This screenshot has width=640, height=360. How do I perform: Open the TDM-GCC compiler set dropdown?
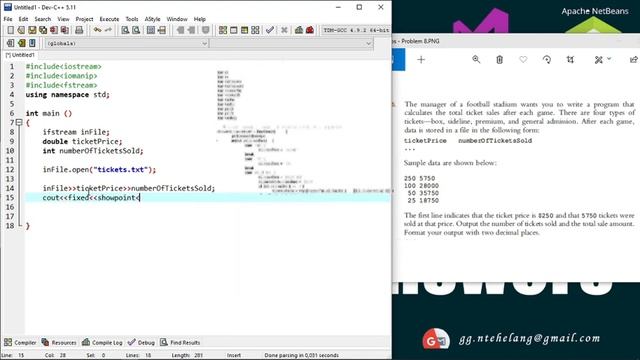[356, 30]
